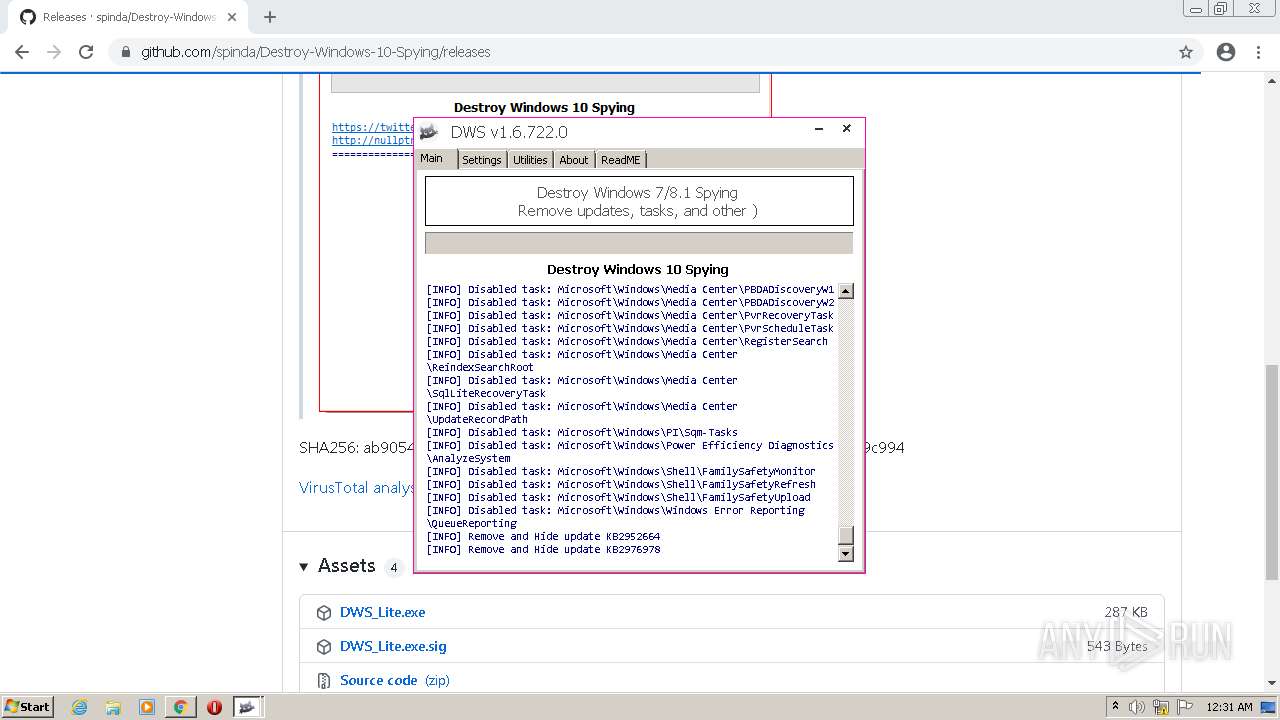Click the Source code zip file icon

[x=324, y=681]
